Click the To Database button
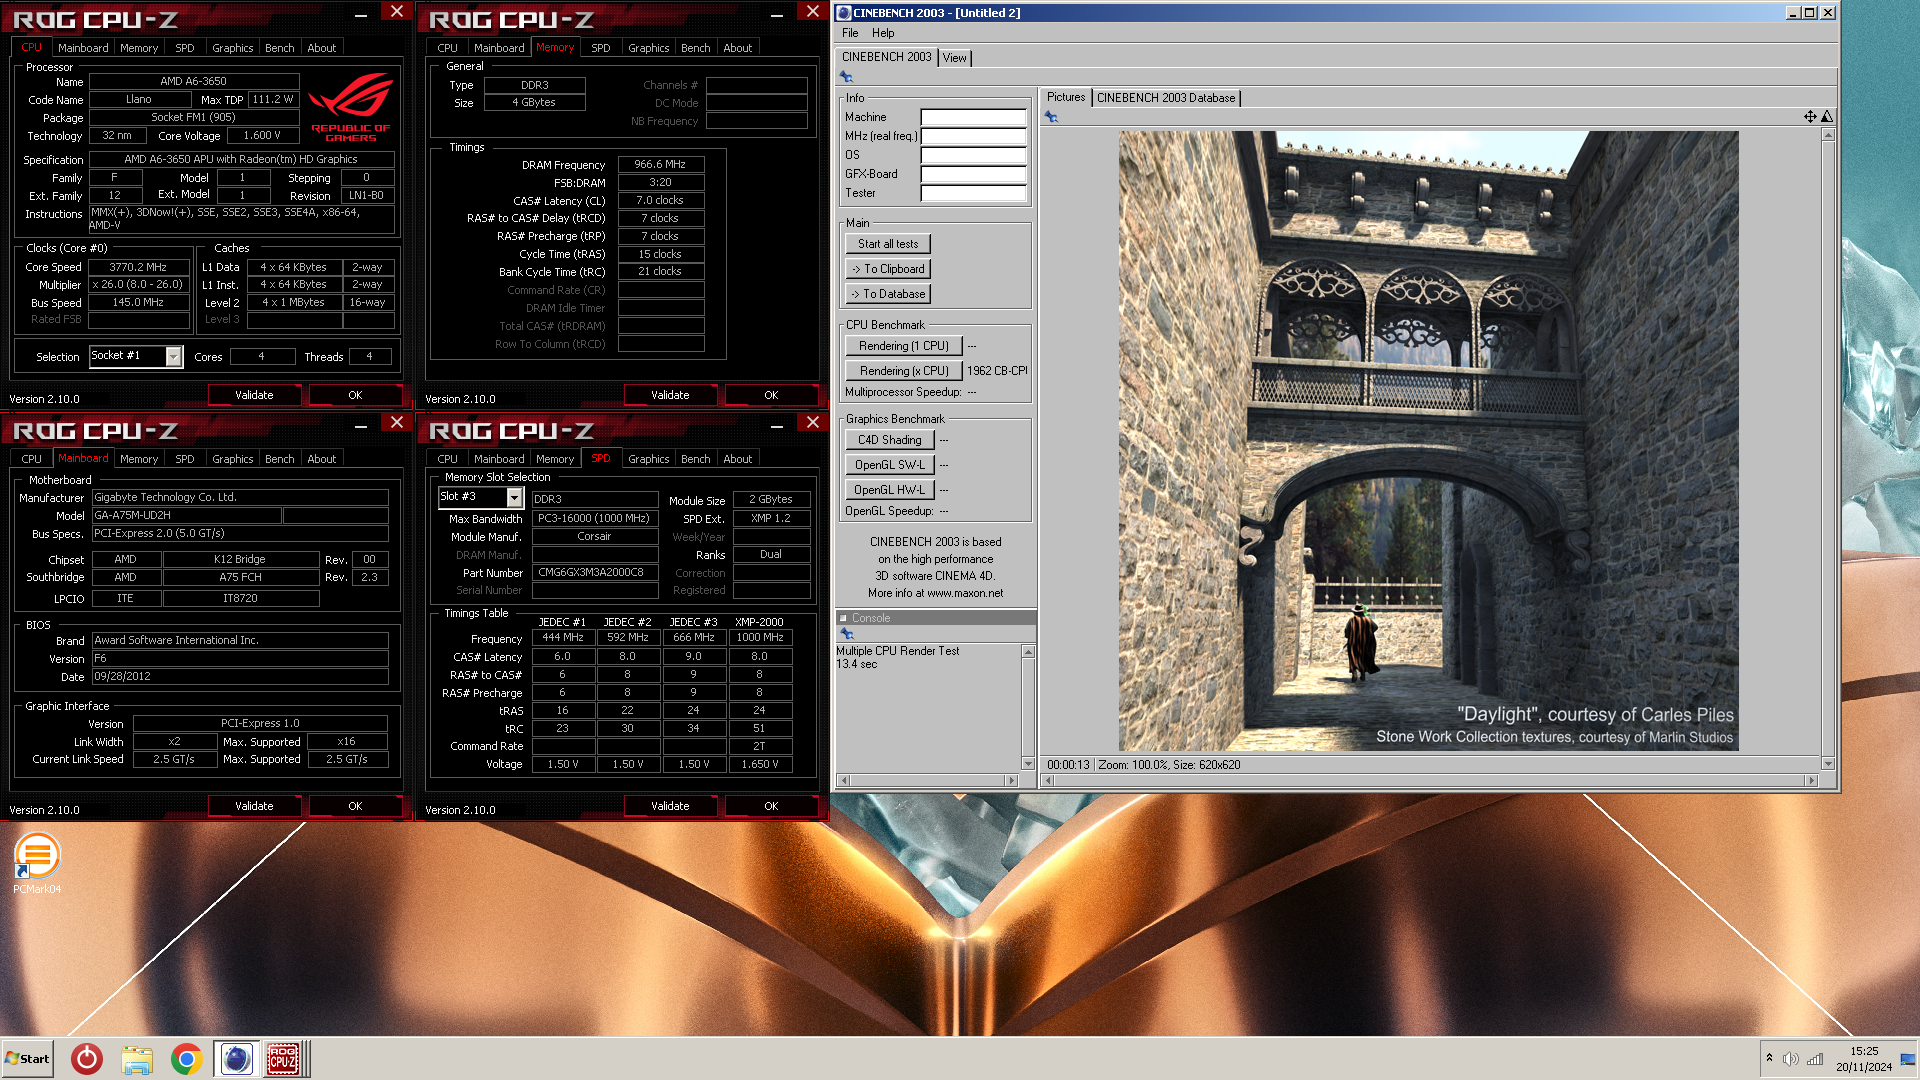The width and height of the screenshot is (1920, 1080). tap(888, 294)
